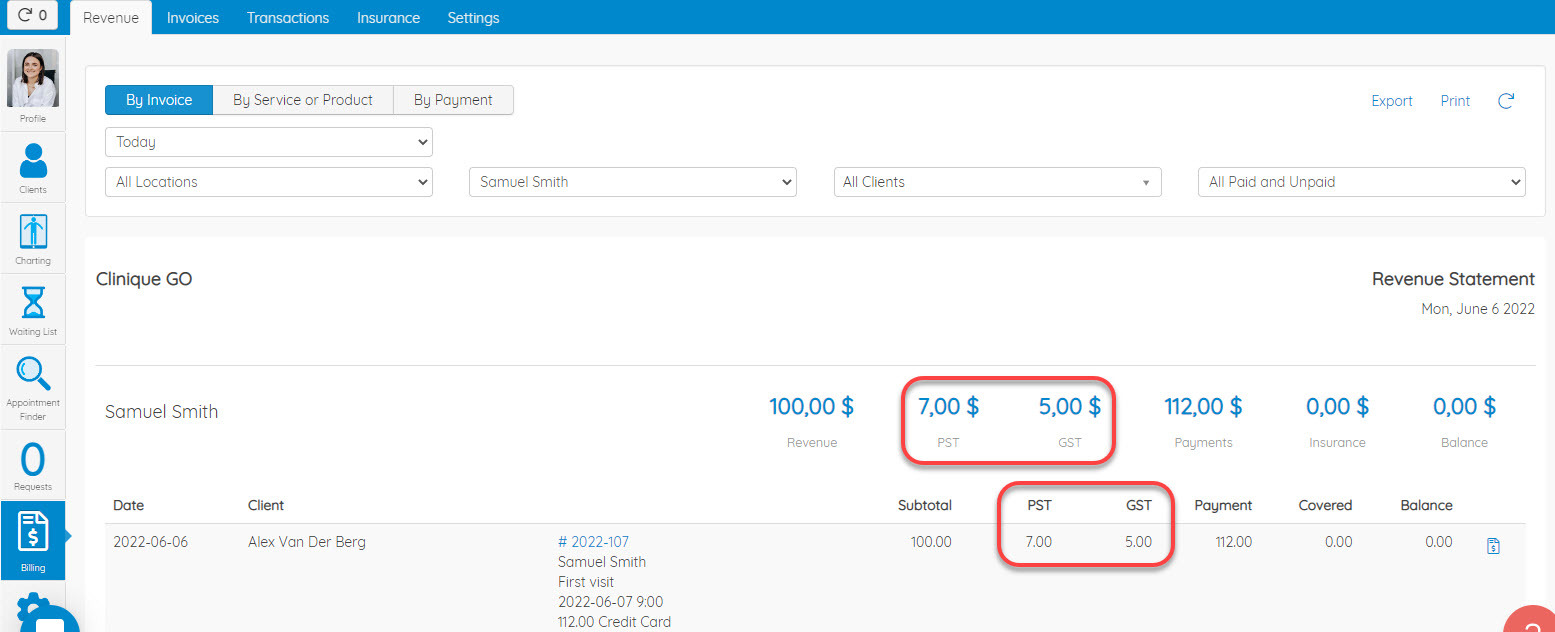Switch to the Invoices tab
The height and width of the screenshot is (632, 1555).
coord(193,18)
